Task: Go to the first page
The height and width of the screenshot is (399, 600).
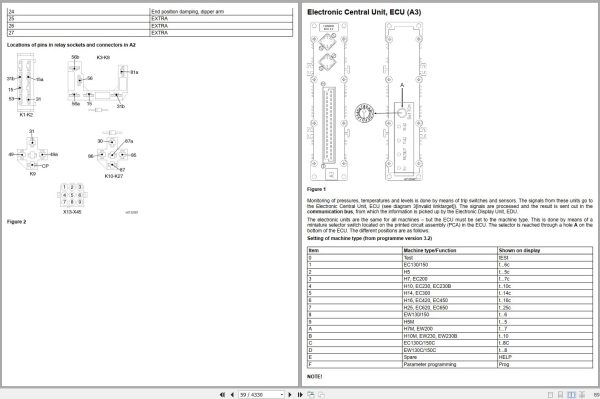Action: (222, 394)
